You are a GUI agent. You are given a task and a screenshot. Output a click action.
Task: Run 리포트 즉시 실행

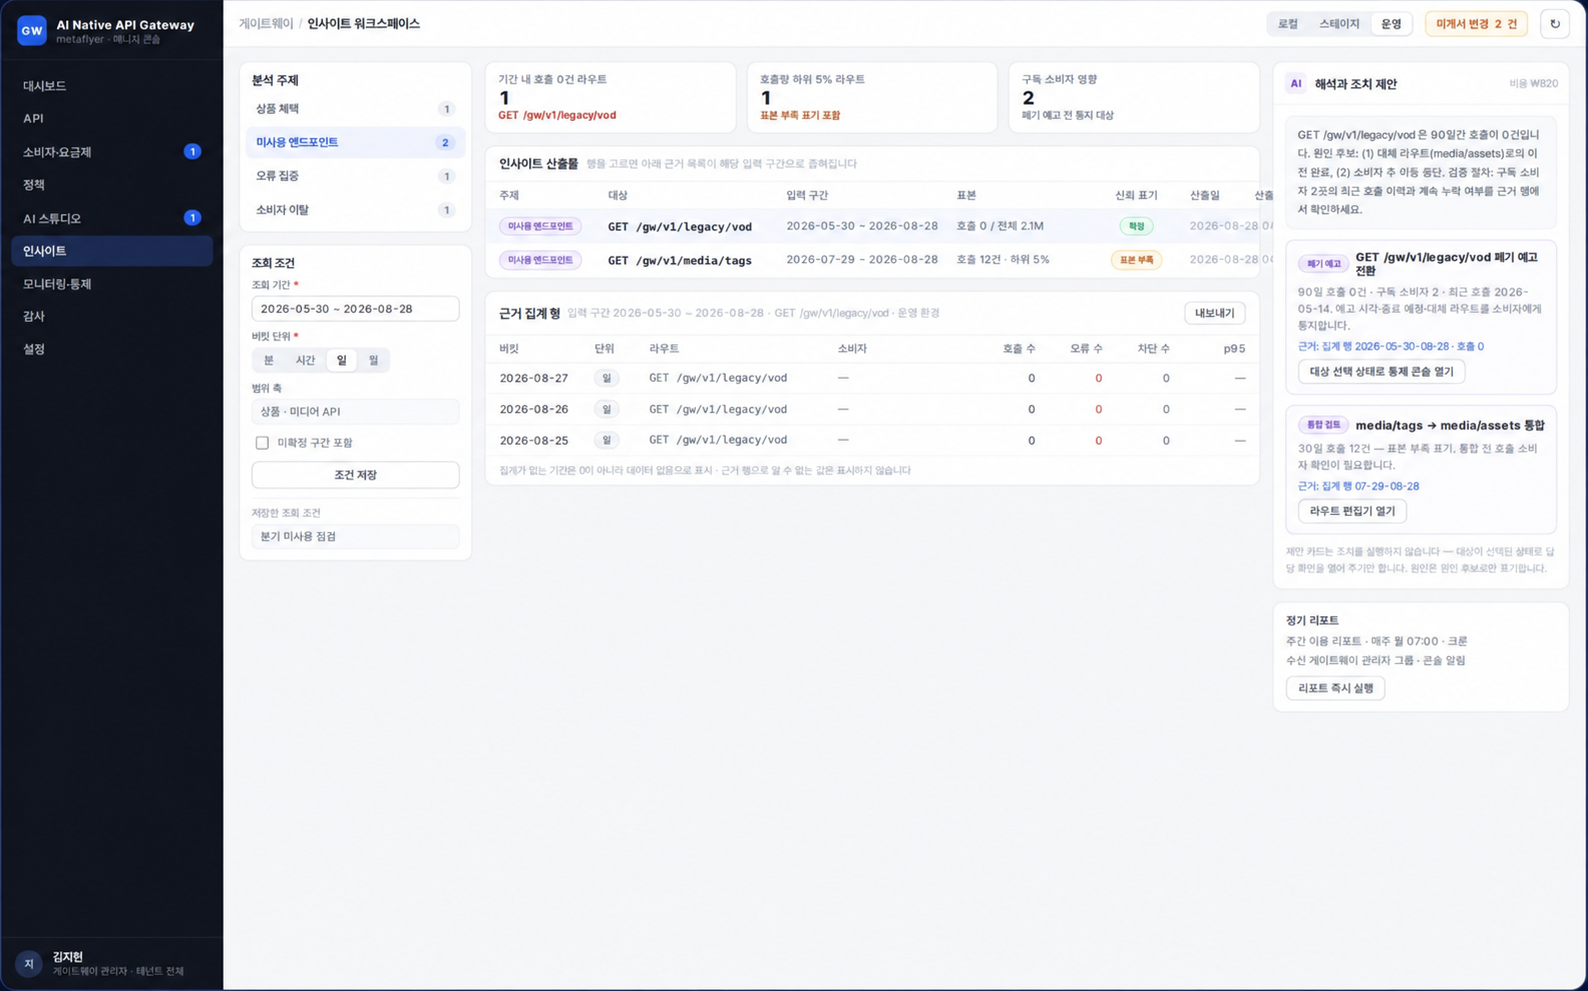[x=1335, y=688]
